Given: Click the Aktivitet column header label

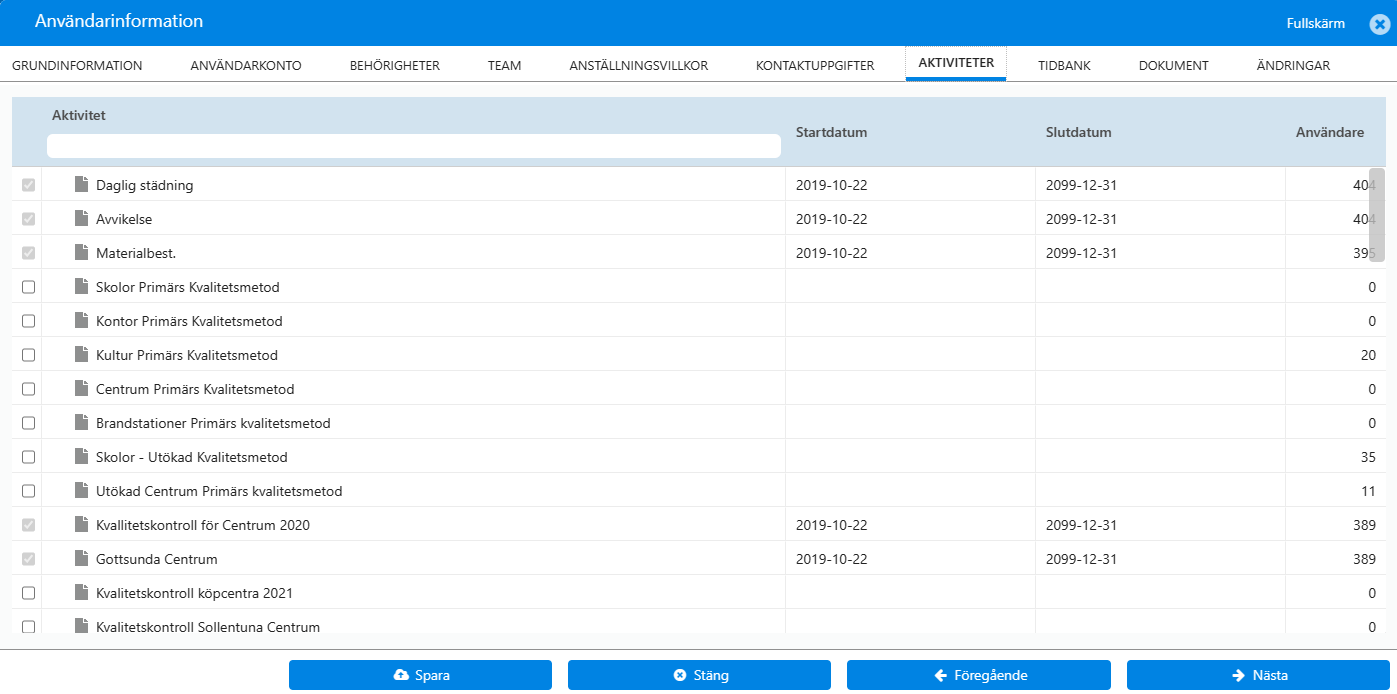Looking at the screenshot, I should click(79, 115).
